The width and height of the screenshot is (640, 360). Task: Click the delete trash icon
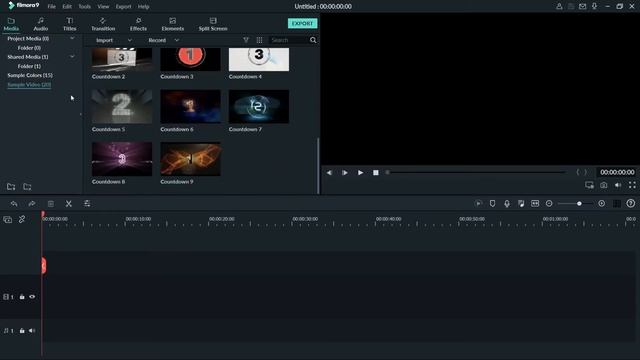[x=51, y=204]
